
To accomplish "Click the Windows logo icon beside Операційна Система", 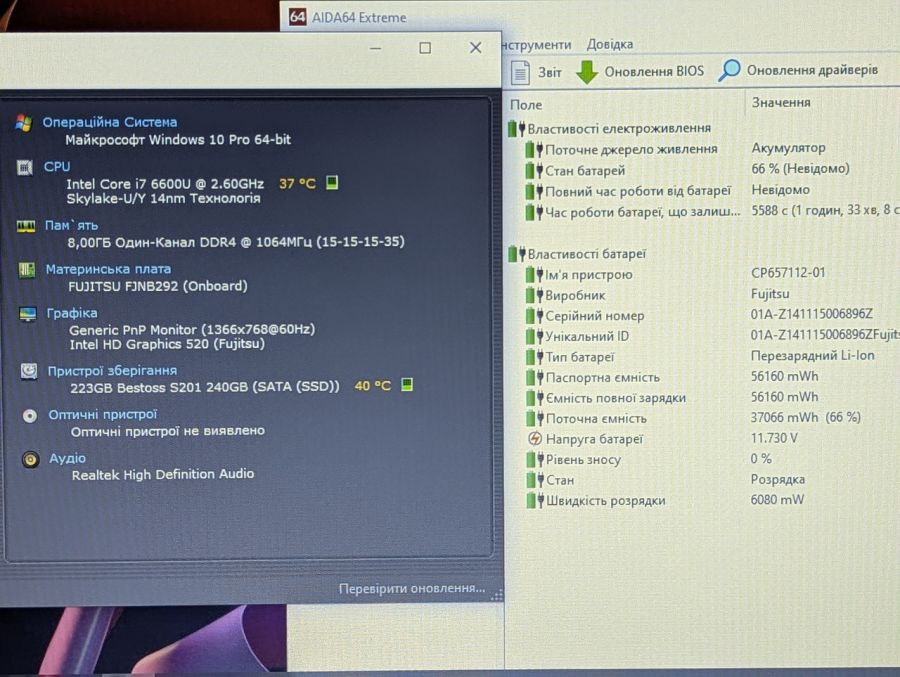I will coord(24,122).
